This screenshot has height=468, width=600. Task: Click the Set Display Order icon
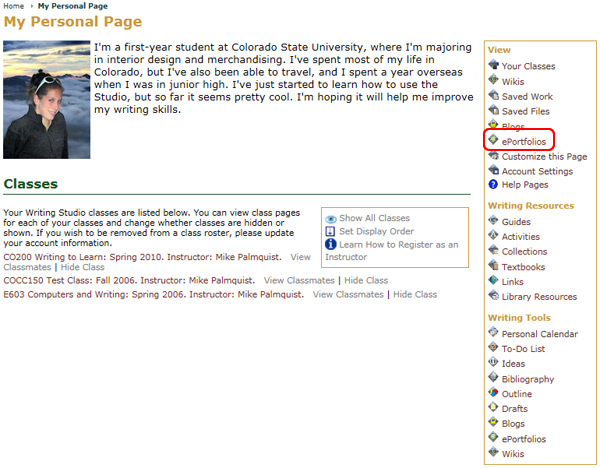(x=330, y=231)
